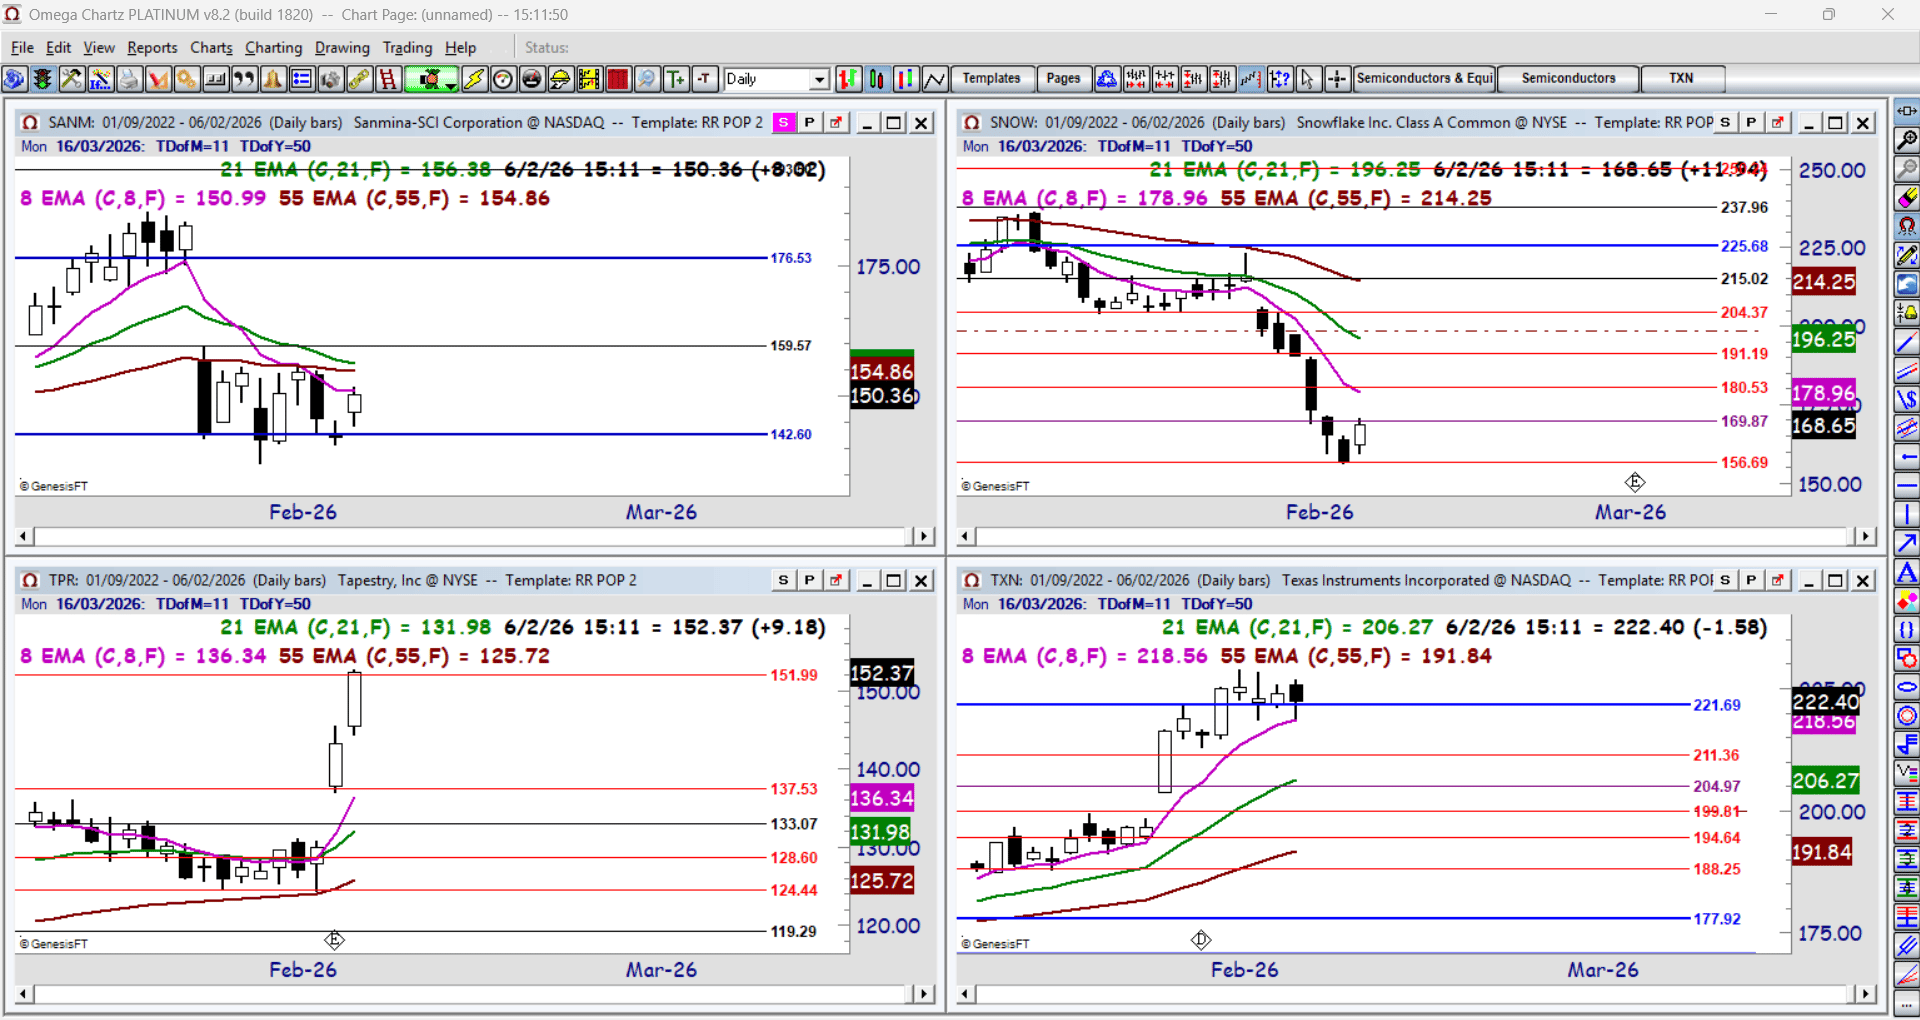Select the arrow pointer tool
The width and height of the screenshot is (1920, 1020).
tap(1308, 79)
